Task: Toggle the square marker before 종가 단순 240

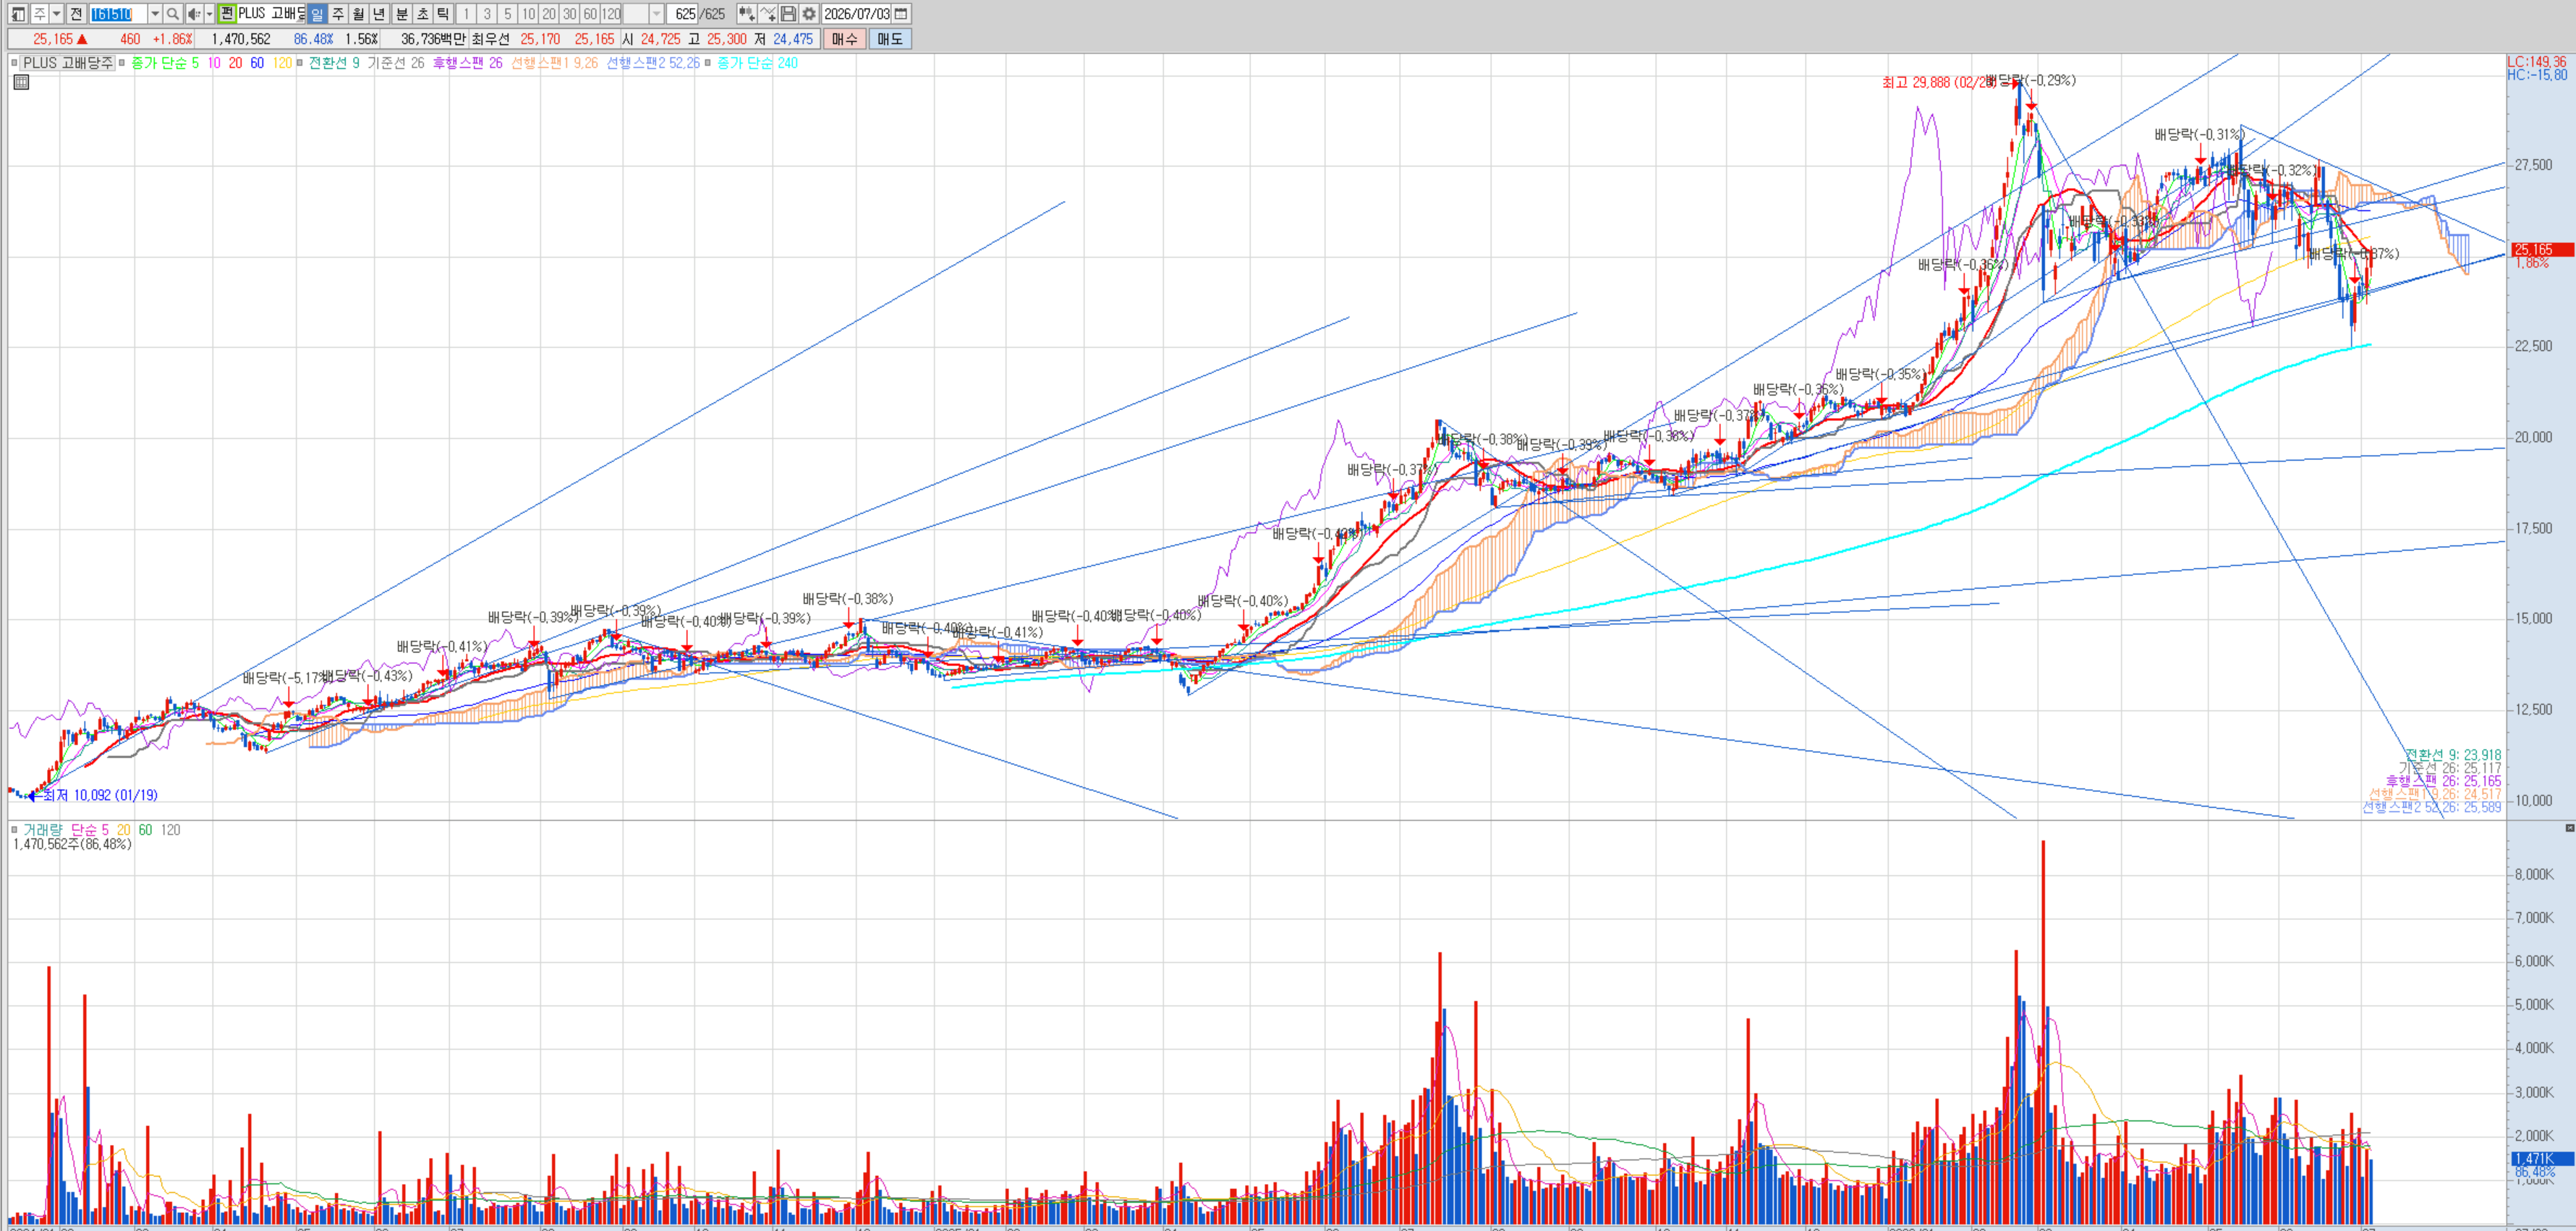Action: pos(708,63)
